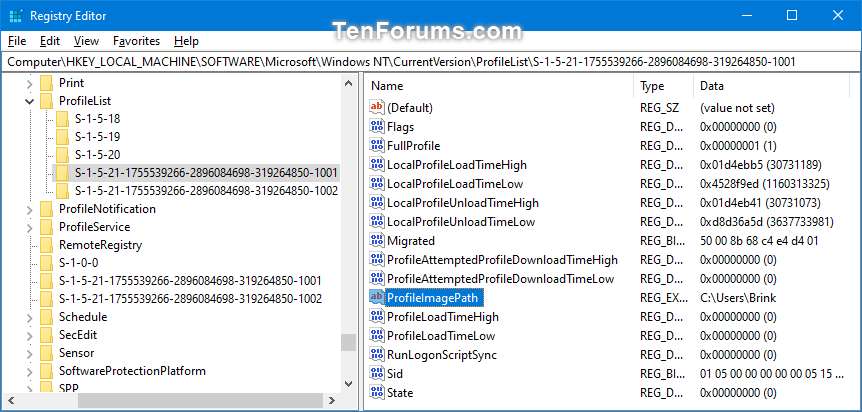Click tree pane scroll down arrow
The image size is (862, 412).
[348, 383]
